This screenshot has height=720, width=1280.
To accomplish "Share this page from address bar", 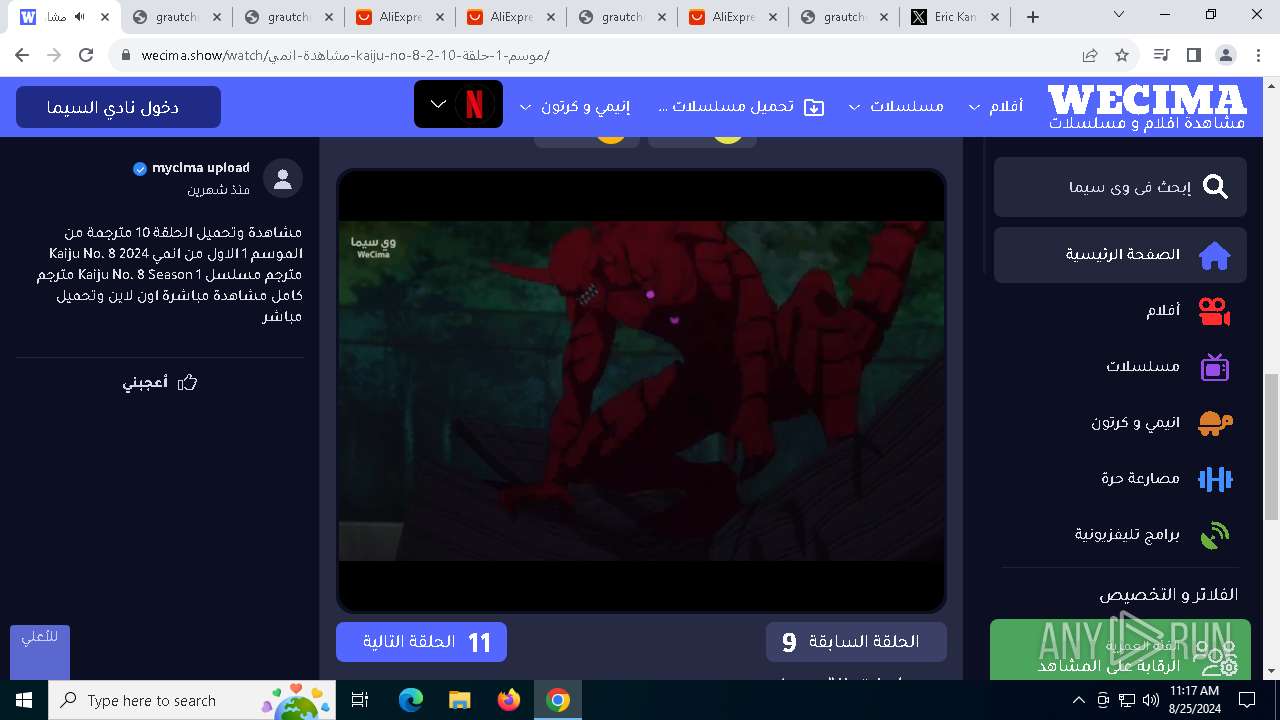I will 1090,55.
